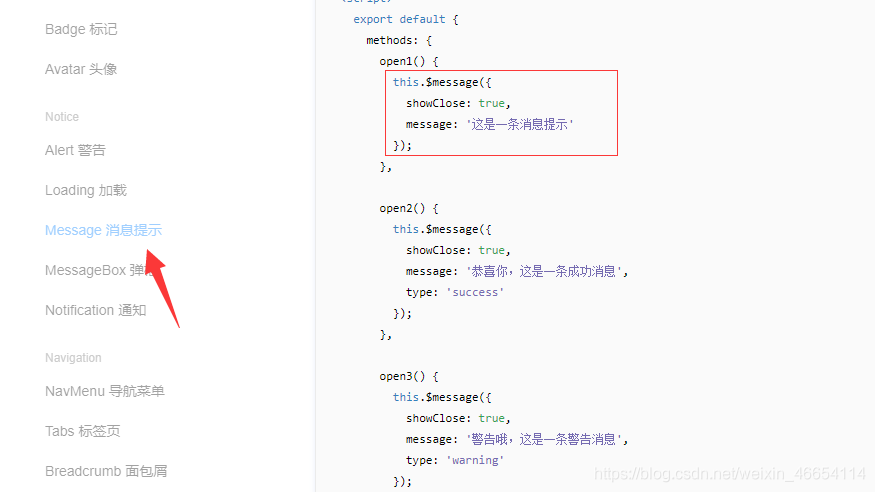Click the open2() method definition
Image resolution: width=875 pixels, height=492 pixels.
click(408, 208)
